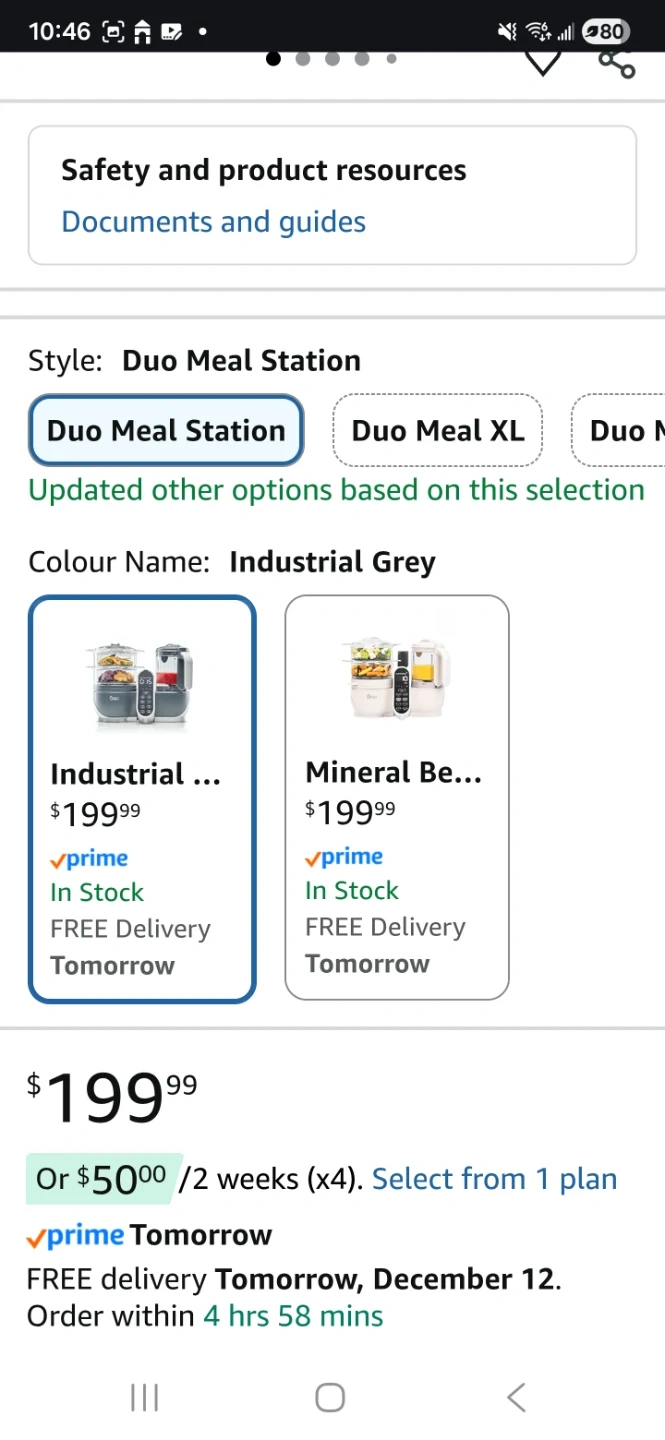Image resolution: width=665 pixels, height=1440 pixels.
Task: Tap the Industrial Grey product thumbnail image
Action: pyautogui.click(x=141, y=681)
